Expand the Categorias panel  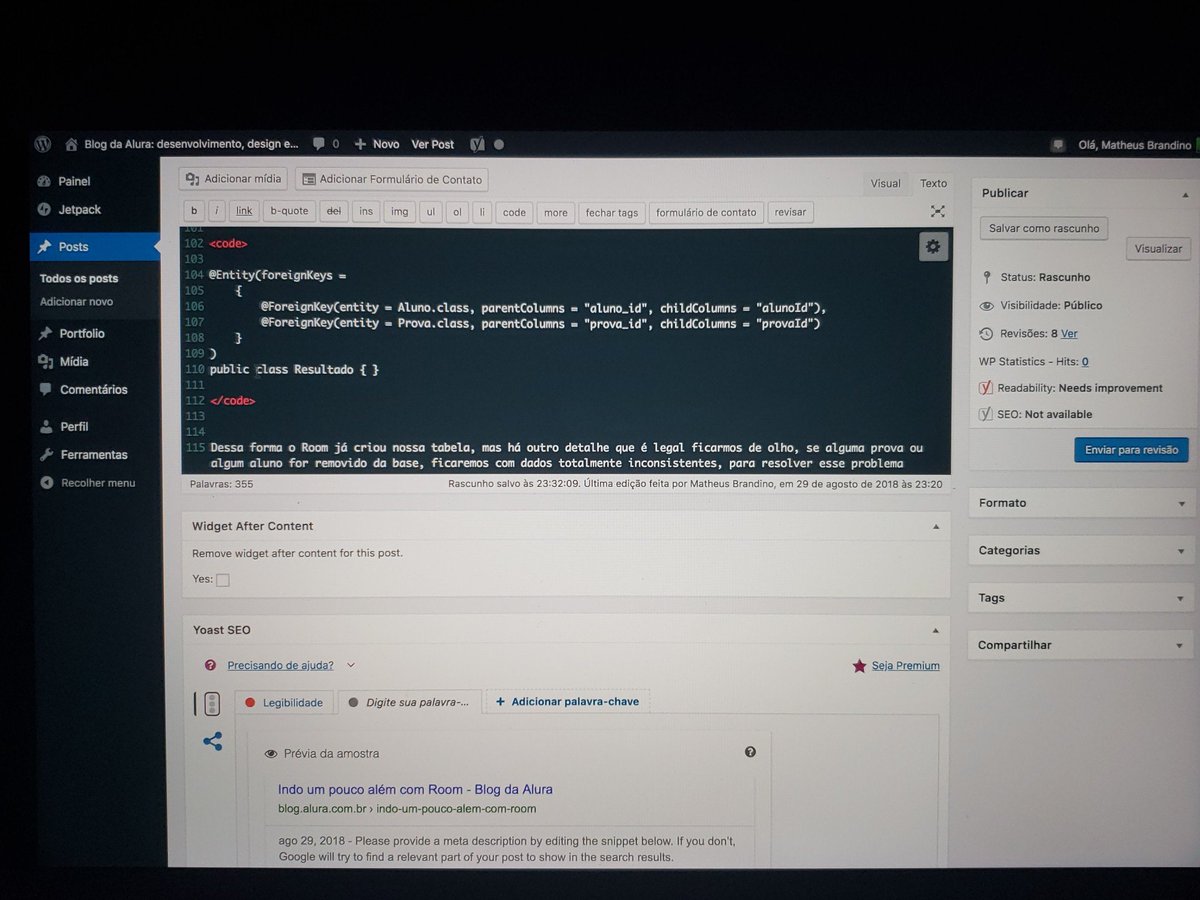[1181, 551]
